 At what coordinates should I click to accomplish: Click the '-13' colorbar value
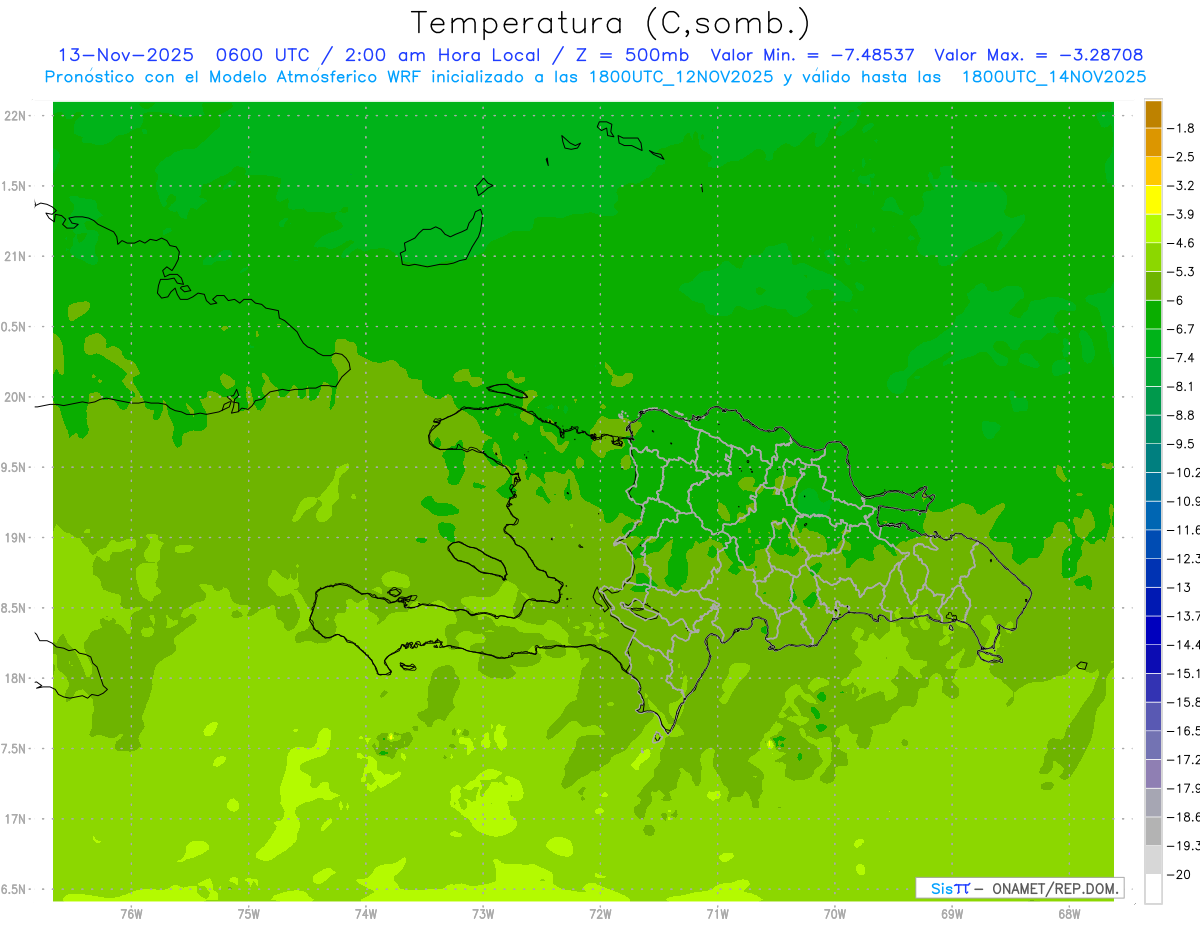(1182, 587)
